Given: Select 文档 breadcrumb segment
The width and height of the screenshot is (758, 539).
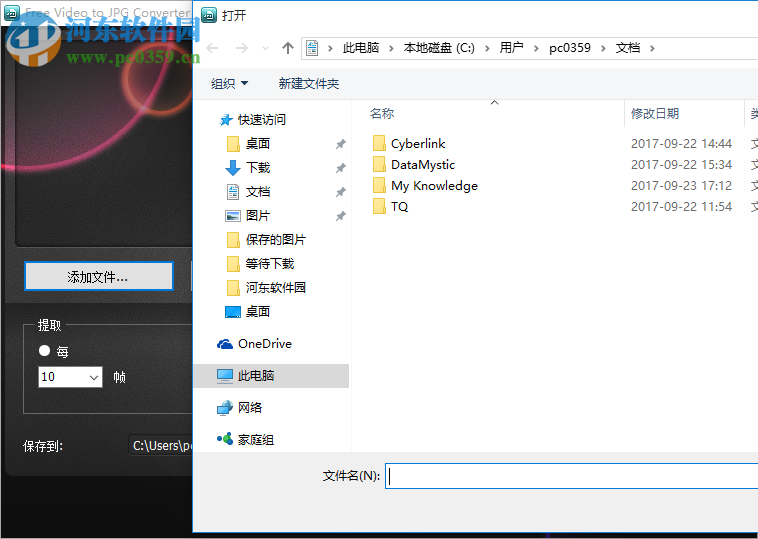Looking at the screenshot, I should click(628, 48).
